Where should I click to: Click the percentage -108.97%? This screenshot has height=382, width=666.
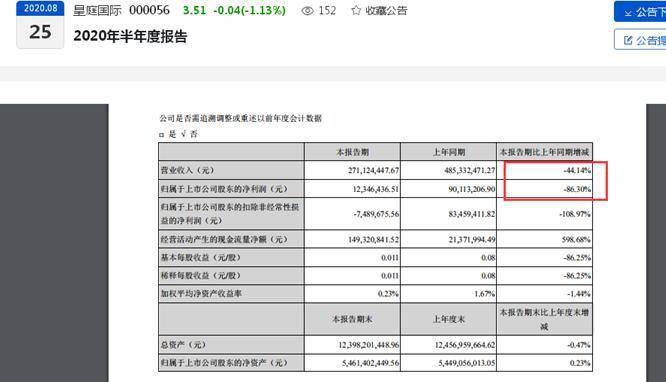pyautogui.click(x=575, y=214)
